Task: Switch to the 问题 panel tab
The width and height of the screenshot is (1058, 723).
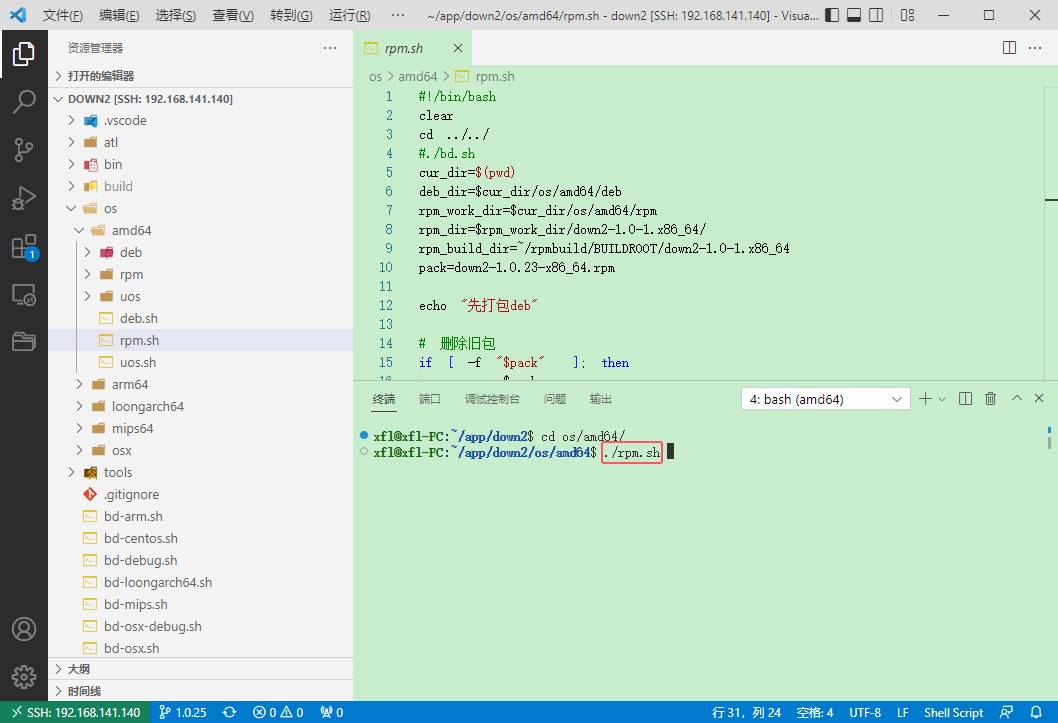Action: (555, 399)
